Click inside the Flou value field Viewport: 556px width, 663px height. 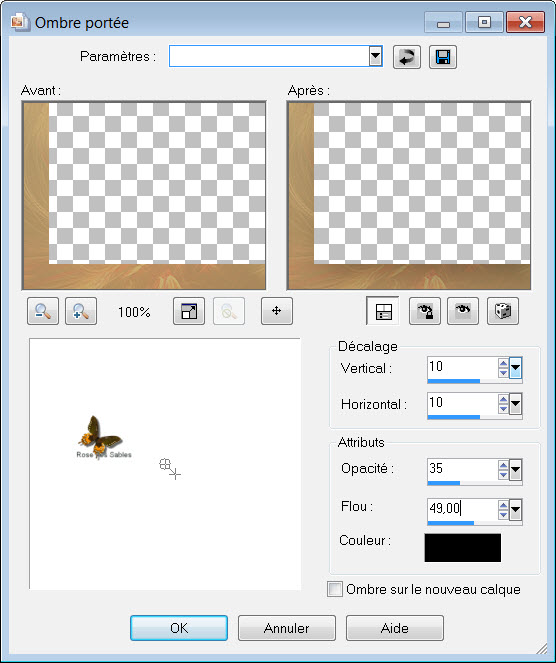[463, 509]
